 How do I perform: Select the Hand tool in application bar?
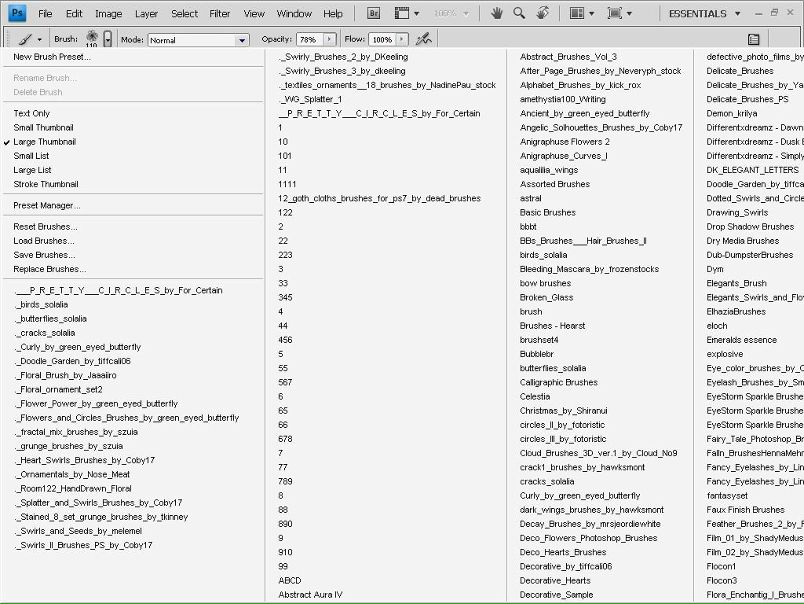[497, 13]
